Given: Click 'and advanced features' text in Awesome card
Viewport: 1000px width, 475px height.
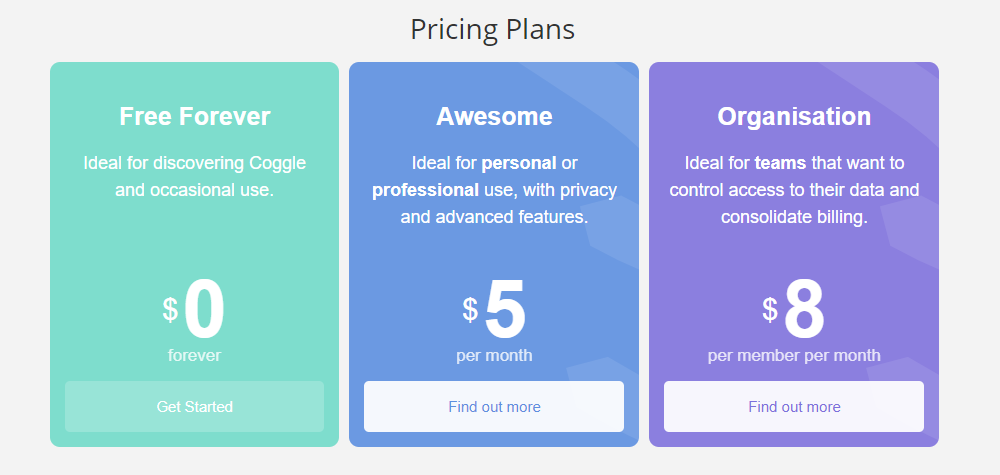Looking at the screenshot, I should pyautogui.click(x=494, y=216).
